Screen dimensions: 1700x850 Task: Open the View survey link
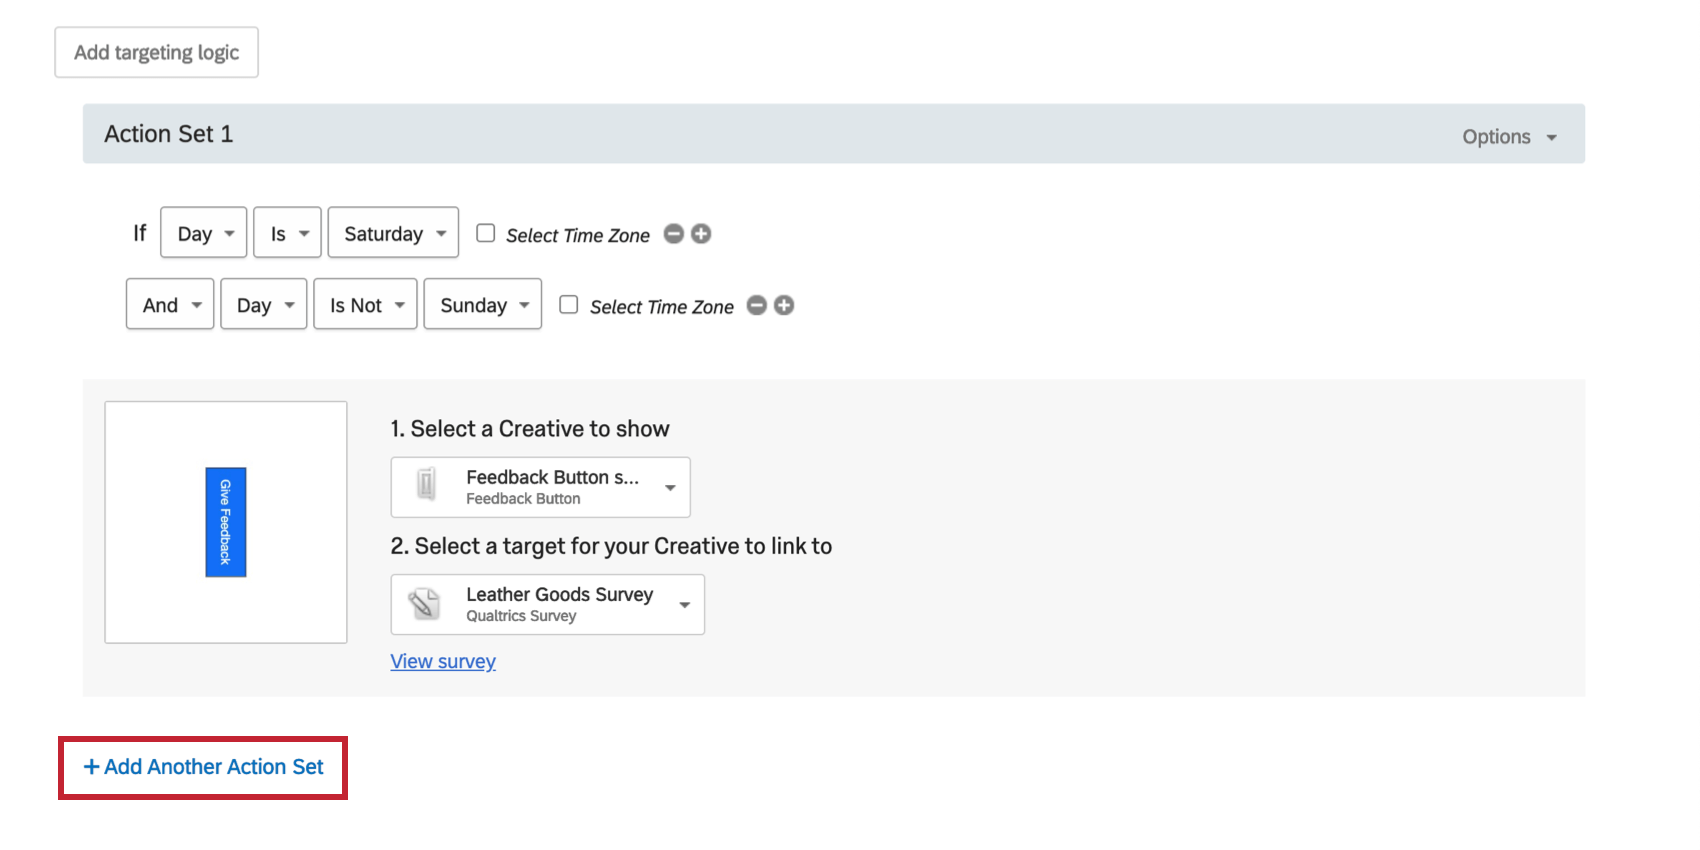coord(443,661)
